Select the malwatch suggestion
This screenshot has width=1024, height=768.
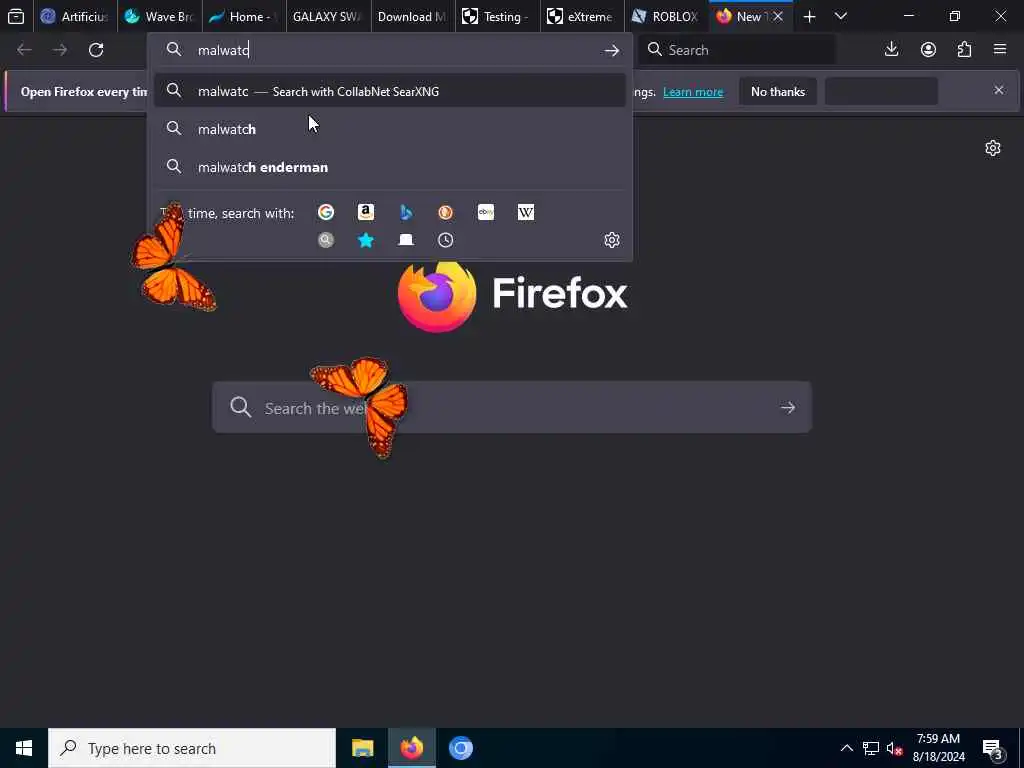point(390,129)
